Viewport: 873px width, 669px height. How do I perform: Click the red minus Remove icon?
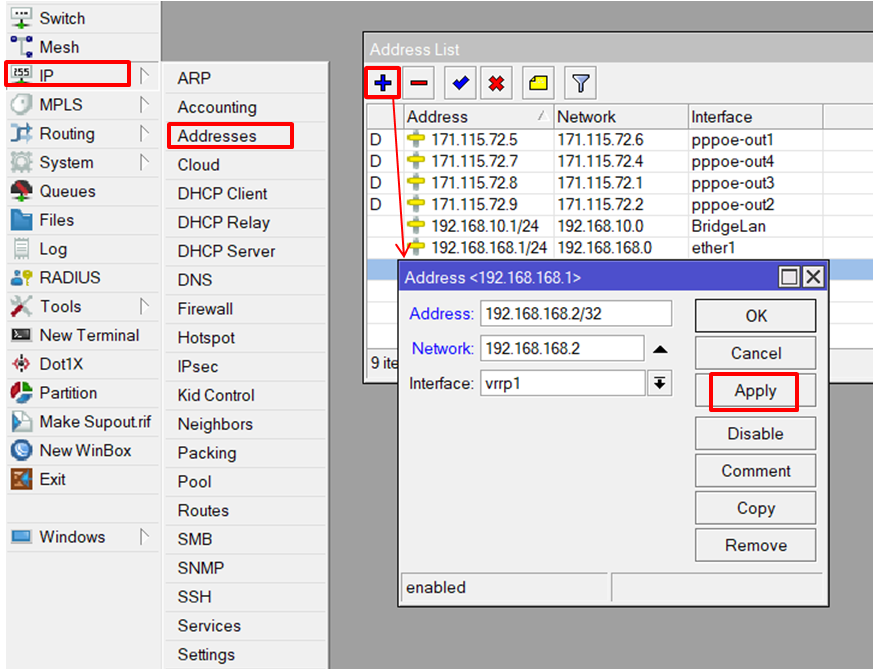tap(420, 83)
